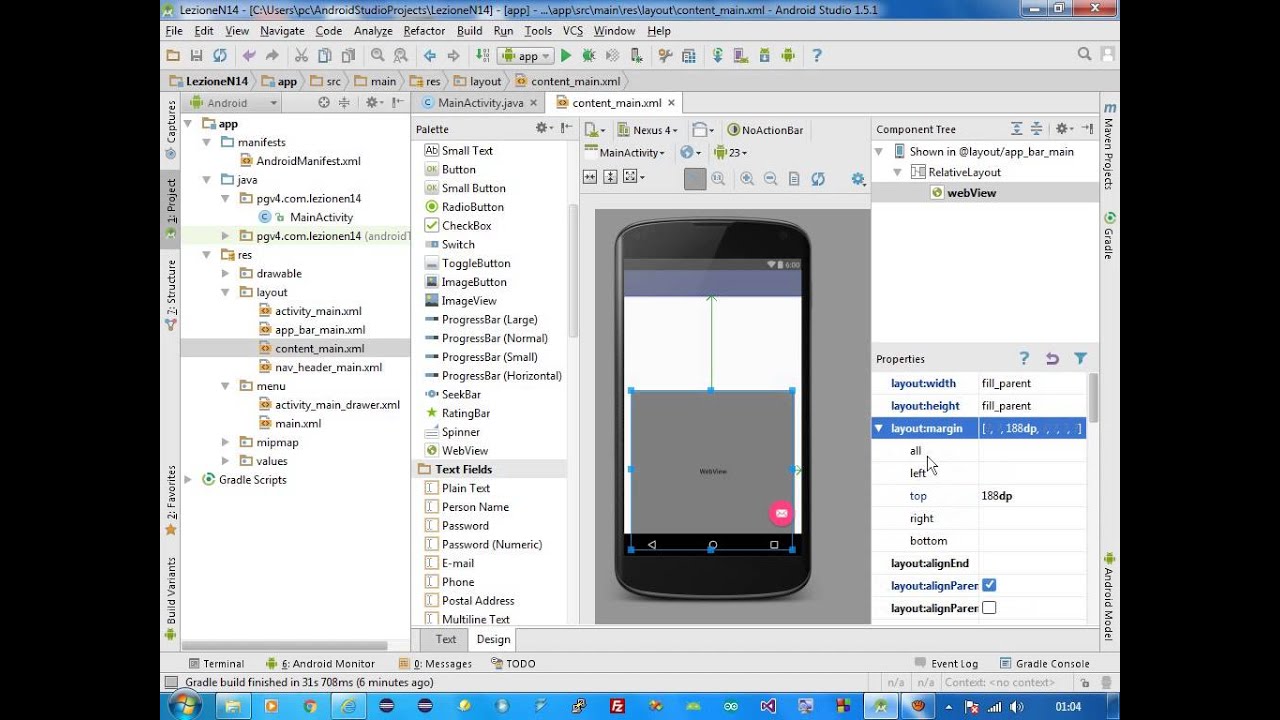Expand the mipmap folder in project tree
Image resolution: width=1280 pixels, height=720 pixels.
225,442
